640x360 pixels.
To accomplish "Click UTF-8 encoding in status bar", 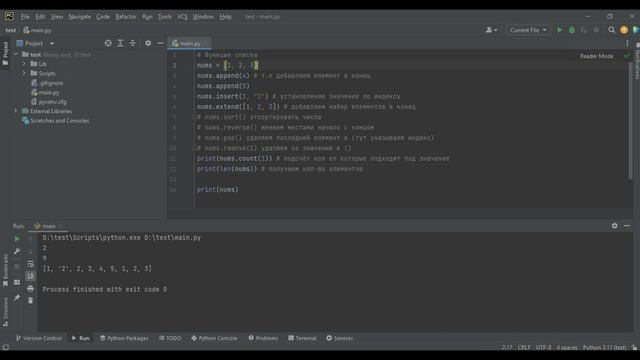I will click(543, 348).
